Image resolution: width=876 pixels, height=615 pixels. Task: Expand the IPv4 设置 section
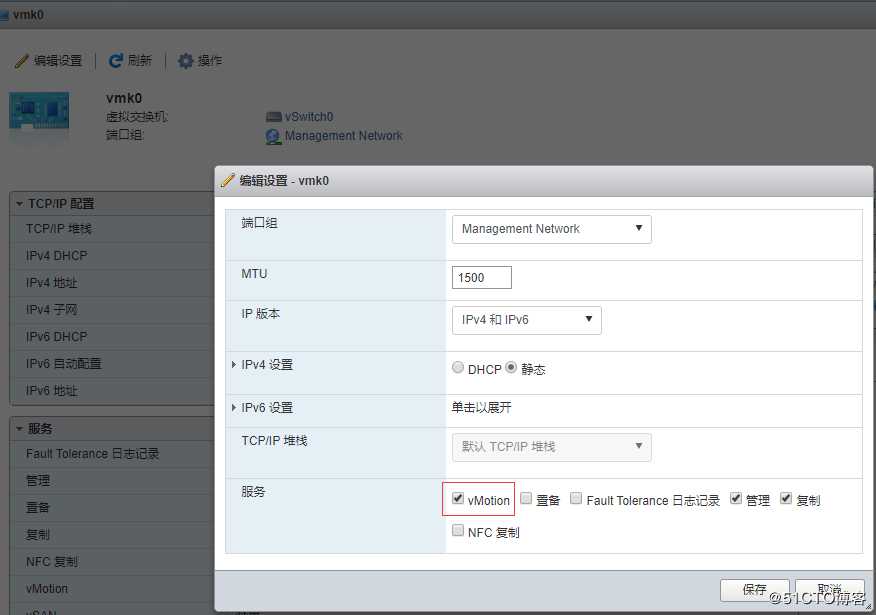(234, 365)
